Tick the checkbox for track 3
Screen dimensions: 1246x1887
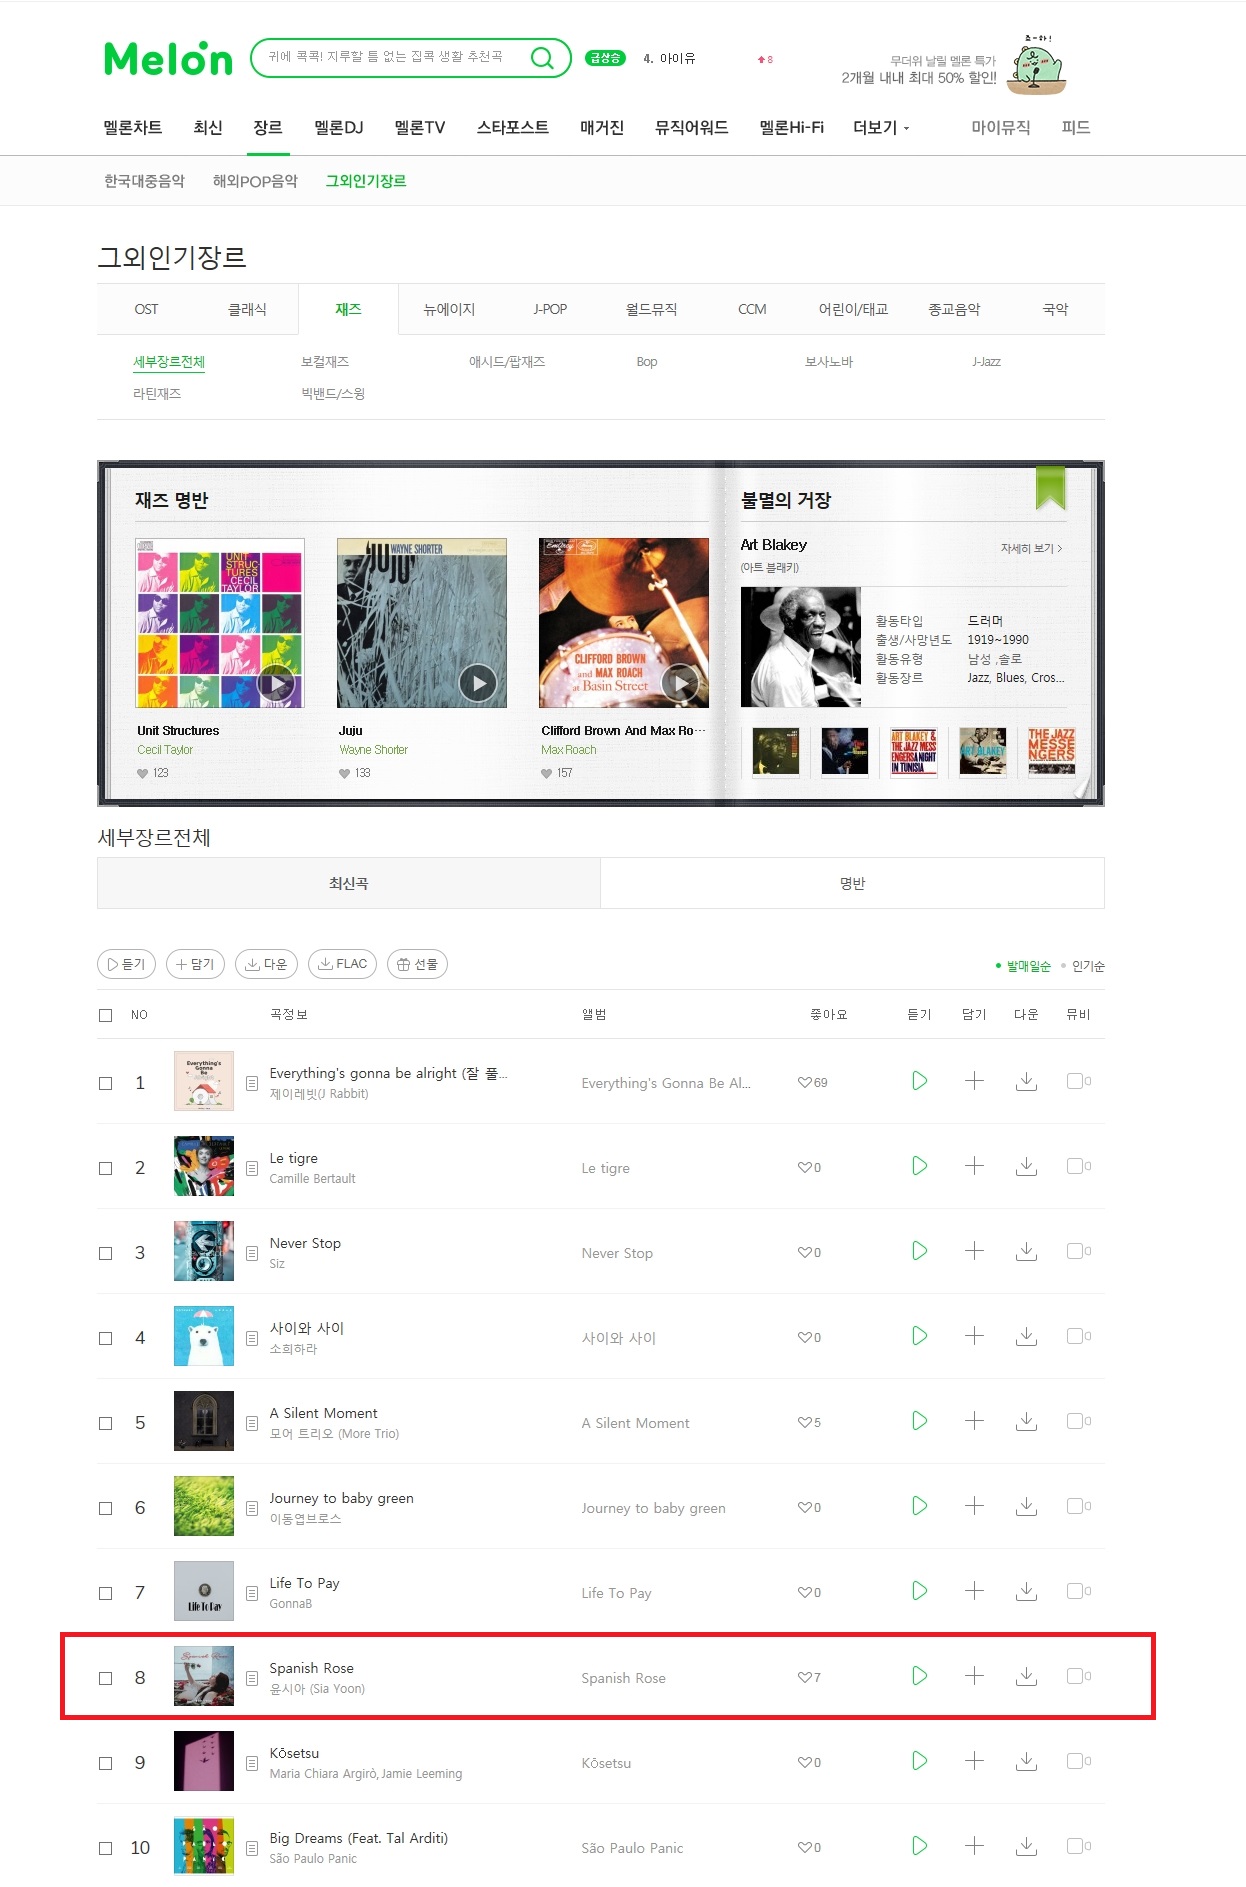pyautogui.click(x=106, y=1253)
